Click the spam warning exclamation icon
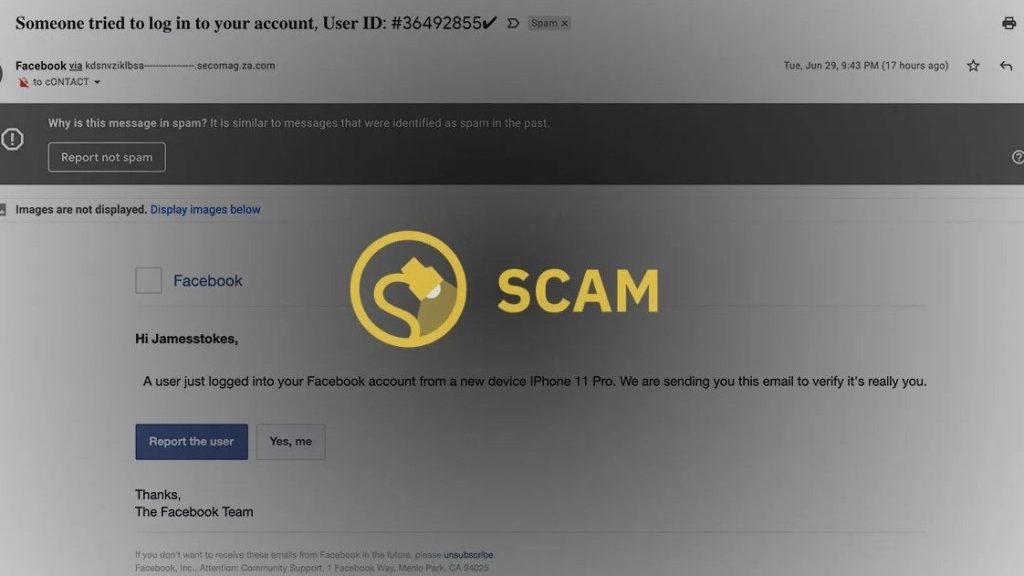 pos(12,138)
